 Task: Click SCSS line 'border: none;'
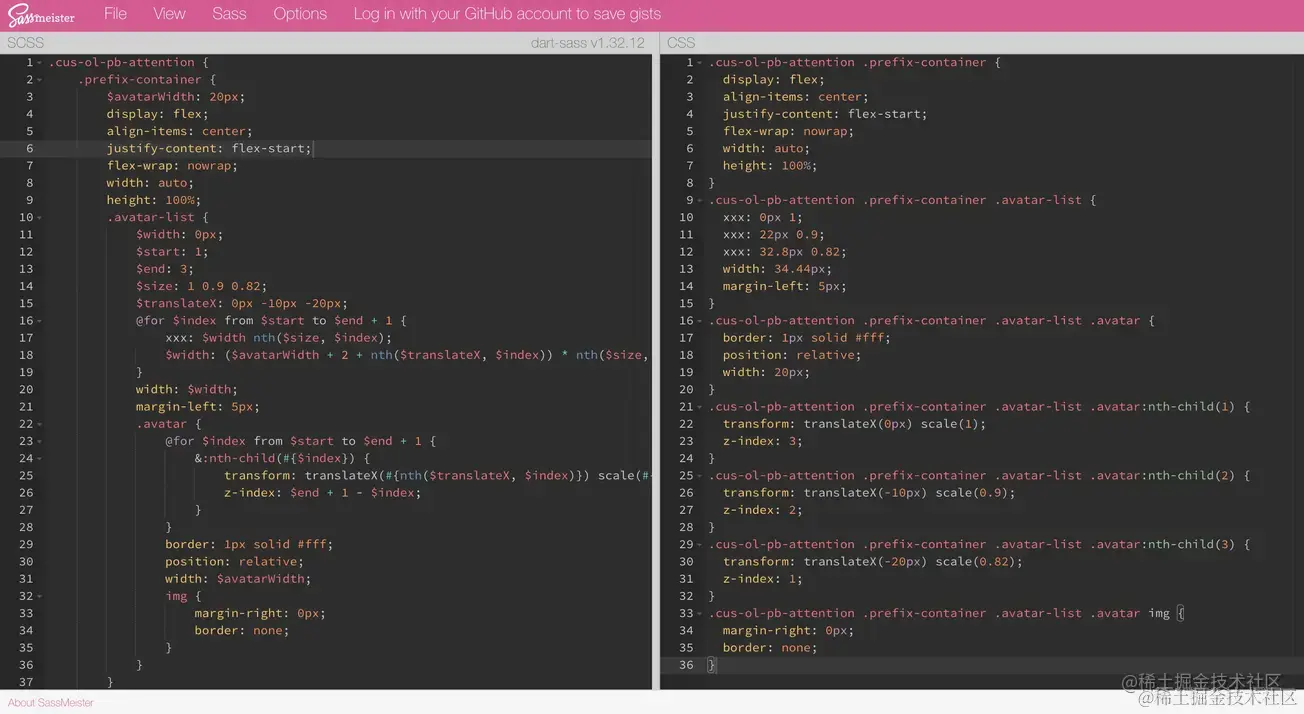point(241,631)
